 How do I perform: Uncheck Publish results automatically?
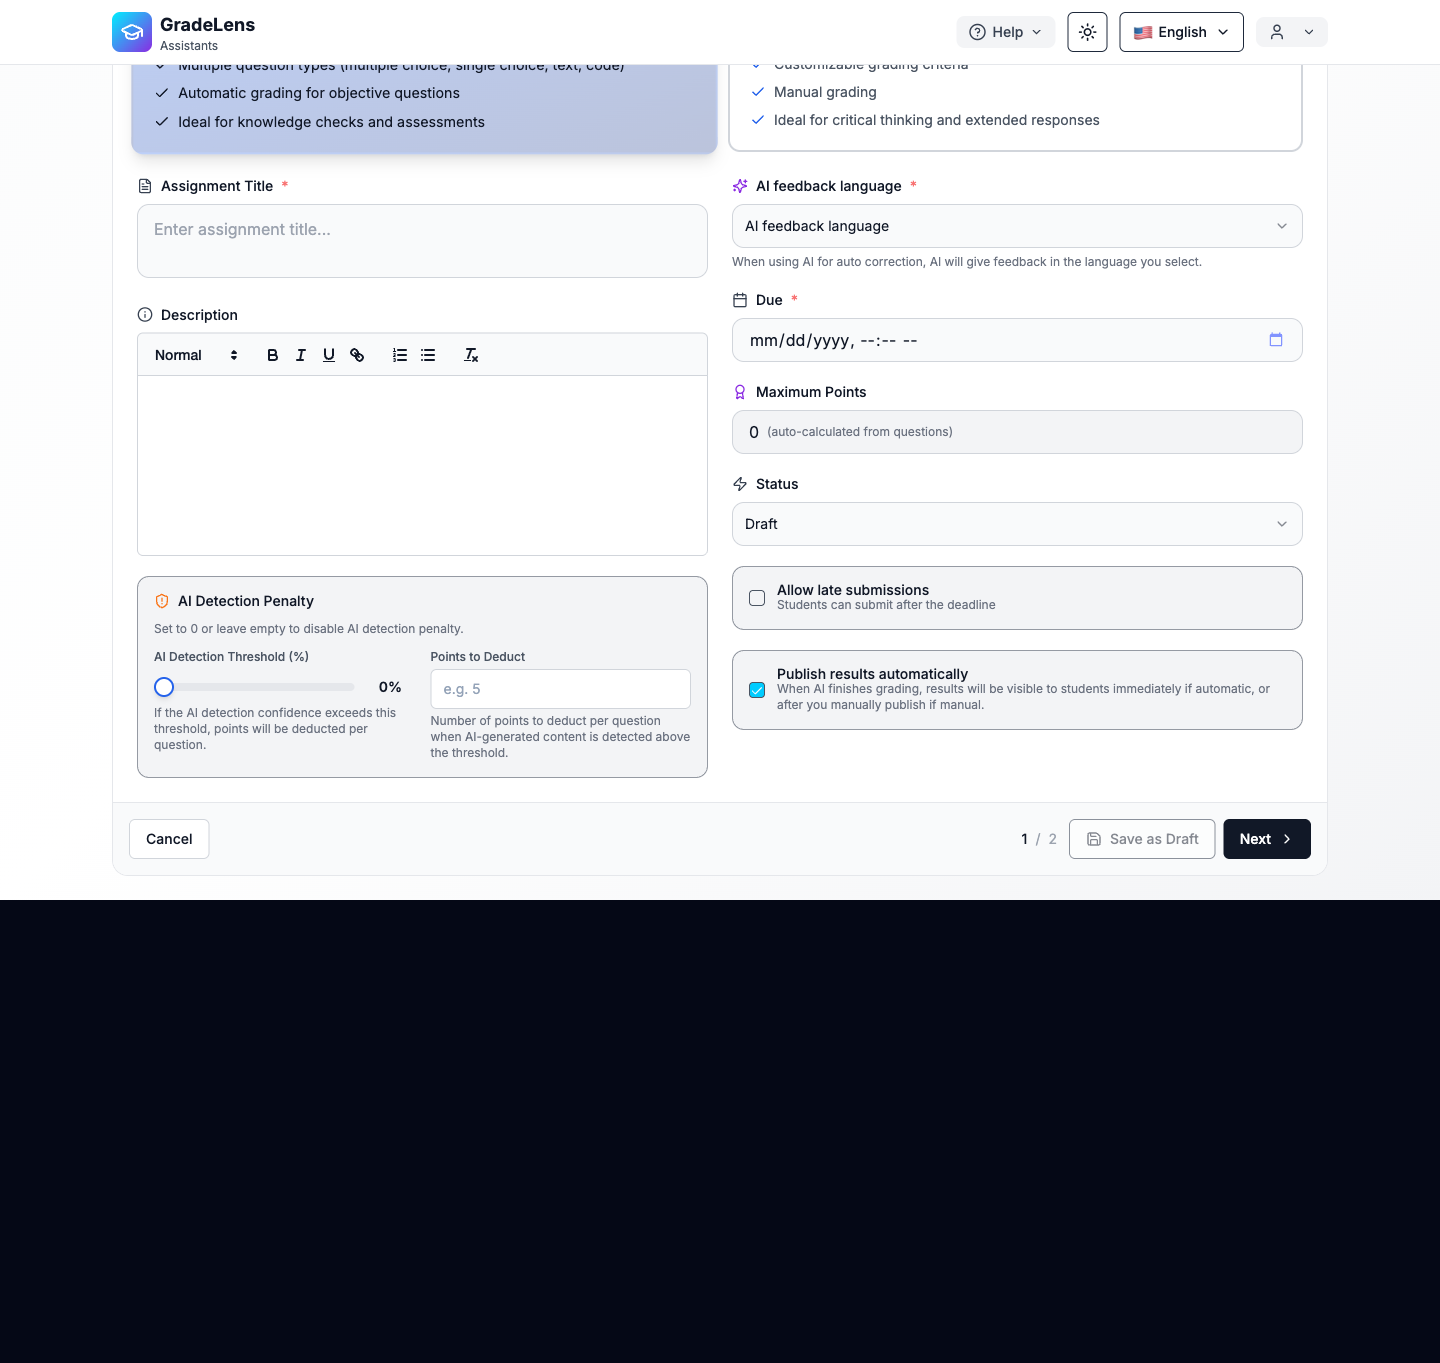pyautogui.click(x=757, y=690)
